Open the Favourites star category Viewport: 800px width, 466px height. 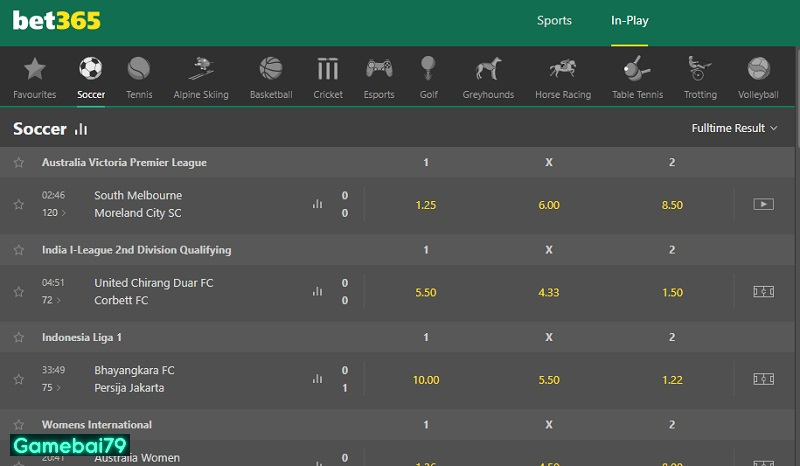(35, 77)
